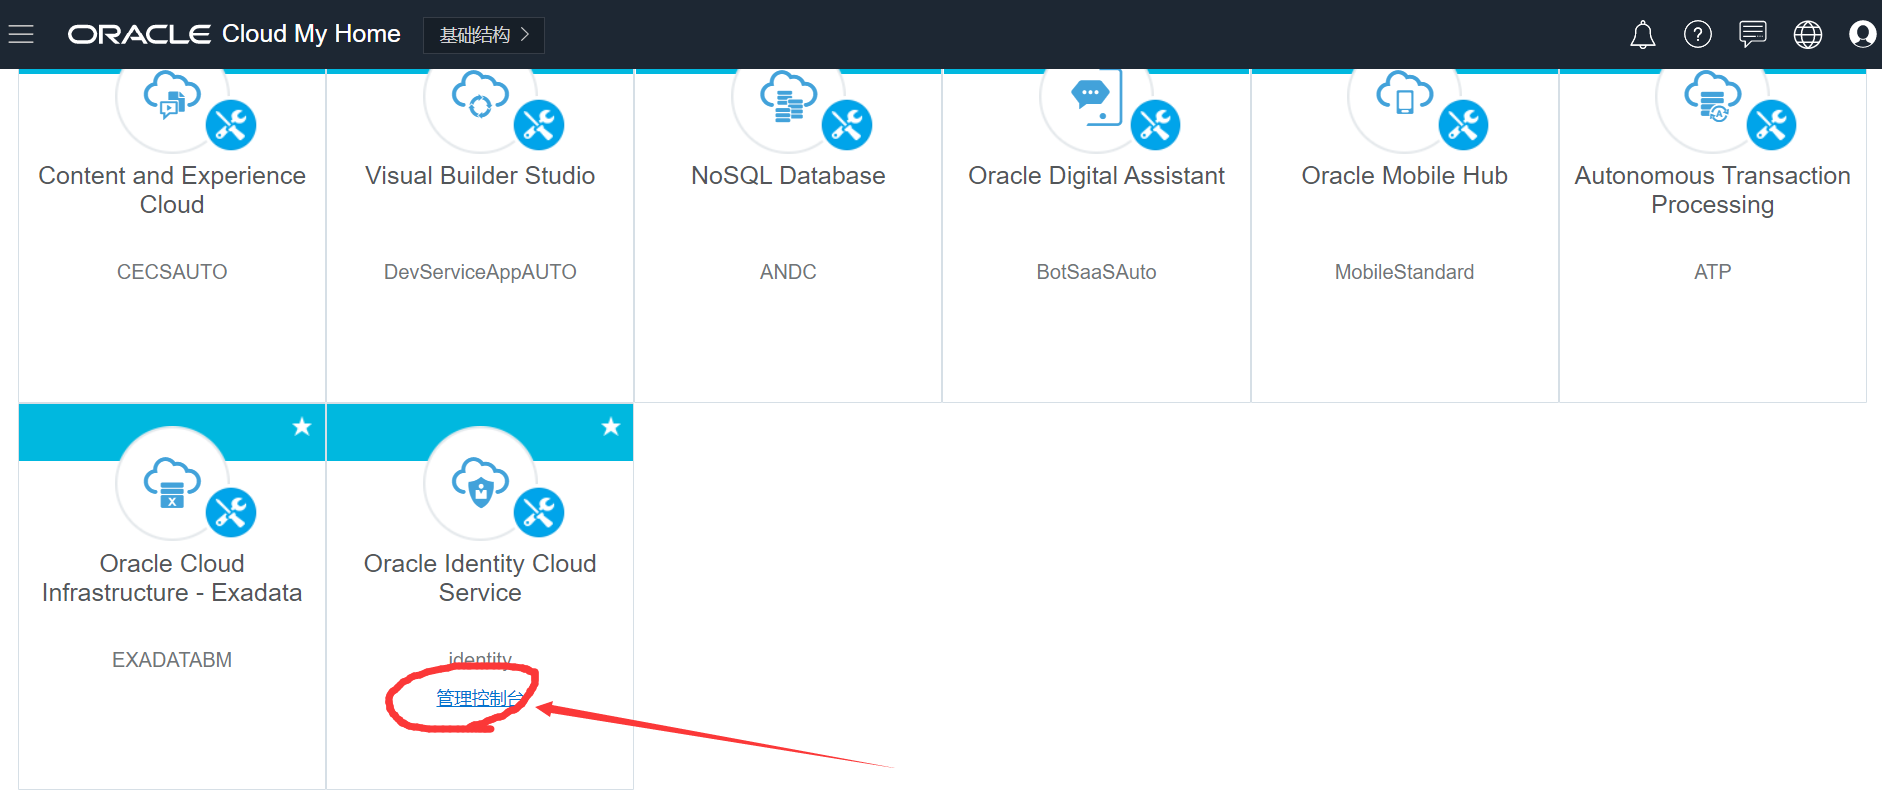Open the 管理控制台 link
The height and width of the screenshot is (803, 1882).
[x=480, y=698]
